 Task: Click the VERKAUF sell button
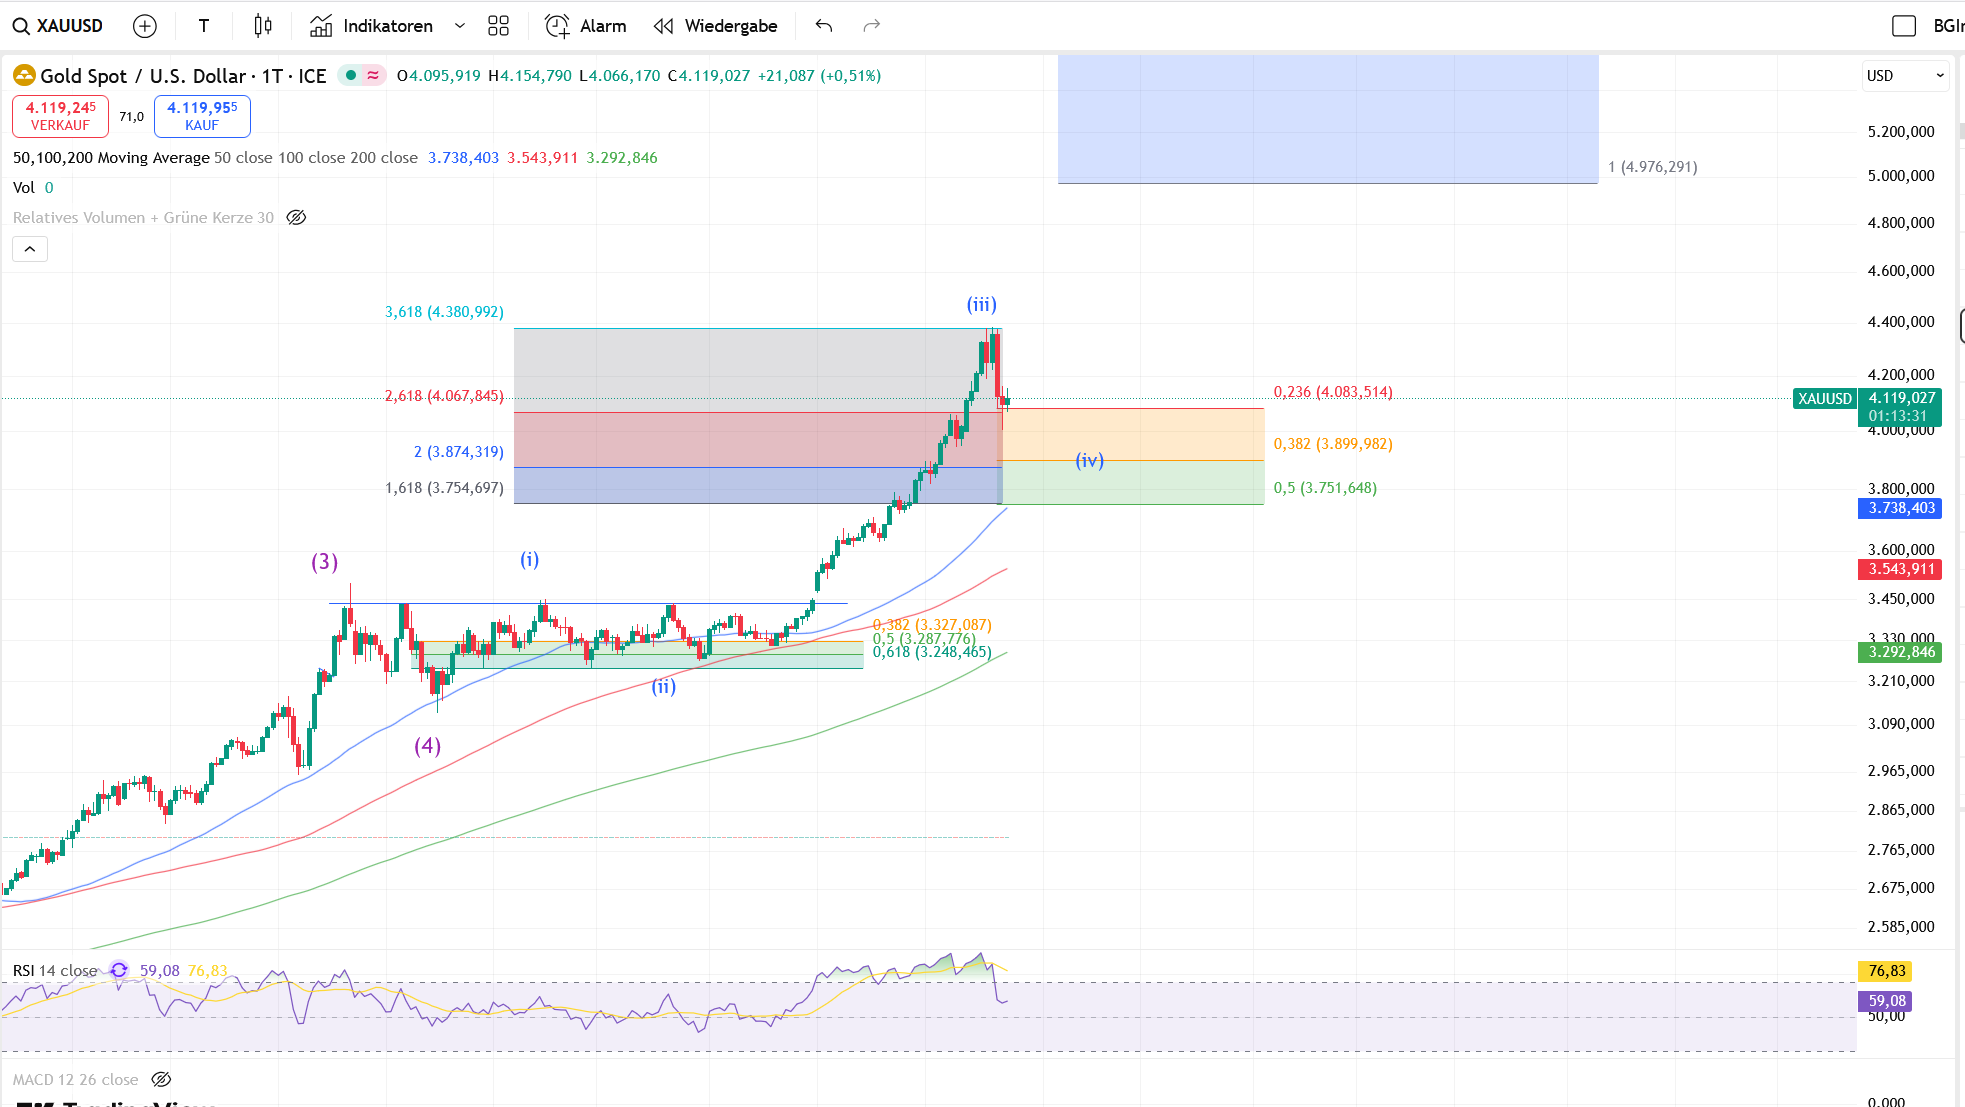pyautogui.click(x=60, y=116)
